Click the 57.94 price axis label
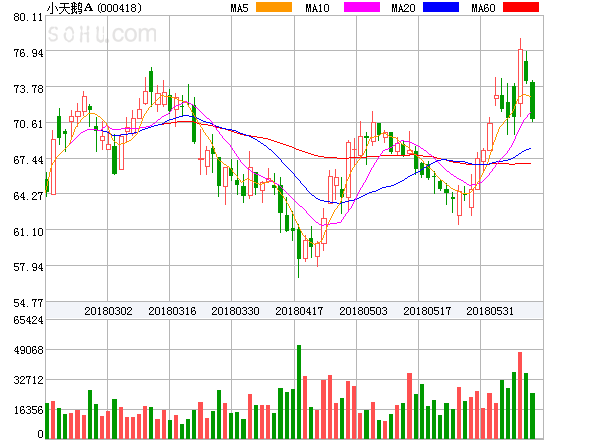Viewport: 600px width, 440px height. point(28,267)
